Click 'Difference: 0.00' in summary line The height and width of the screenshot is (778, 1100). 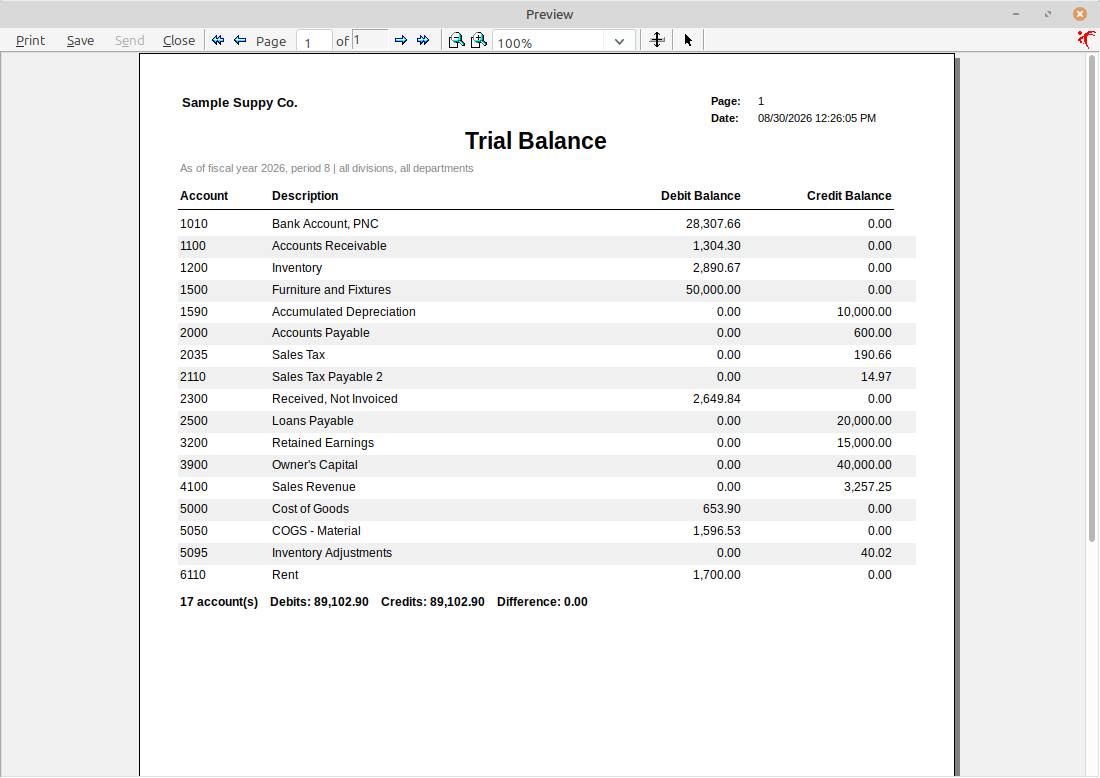point(542,602)
